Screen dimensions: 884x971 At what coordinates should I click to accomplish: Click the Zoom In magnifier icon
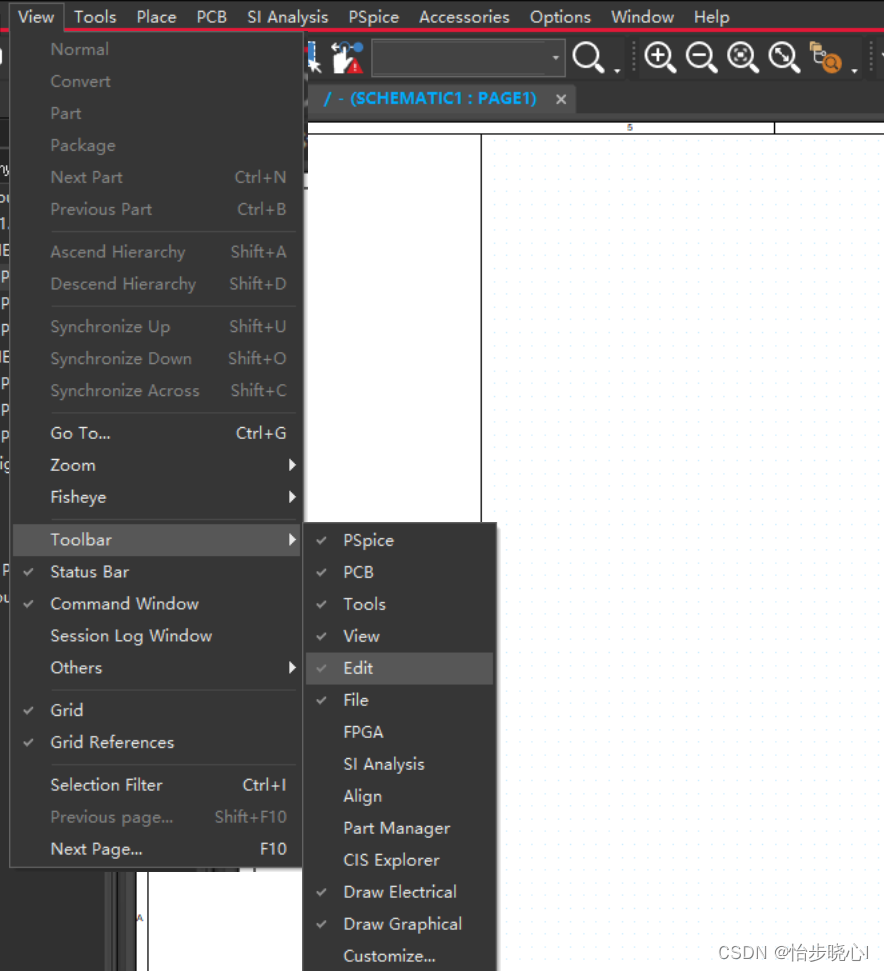[x=660, y=58]
